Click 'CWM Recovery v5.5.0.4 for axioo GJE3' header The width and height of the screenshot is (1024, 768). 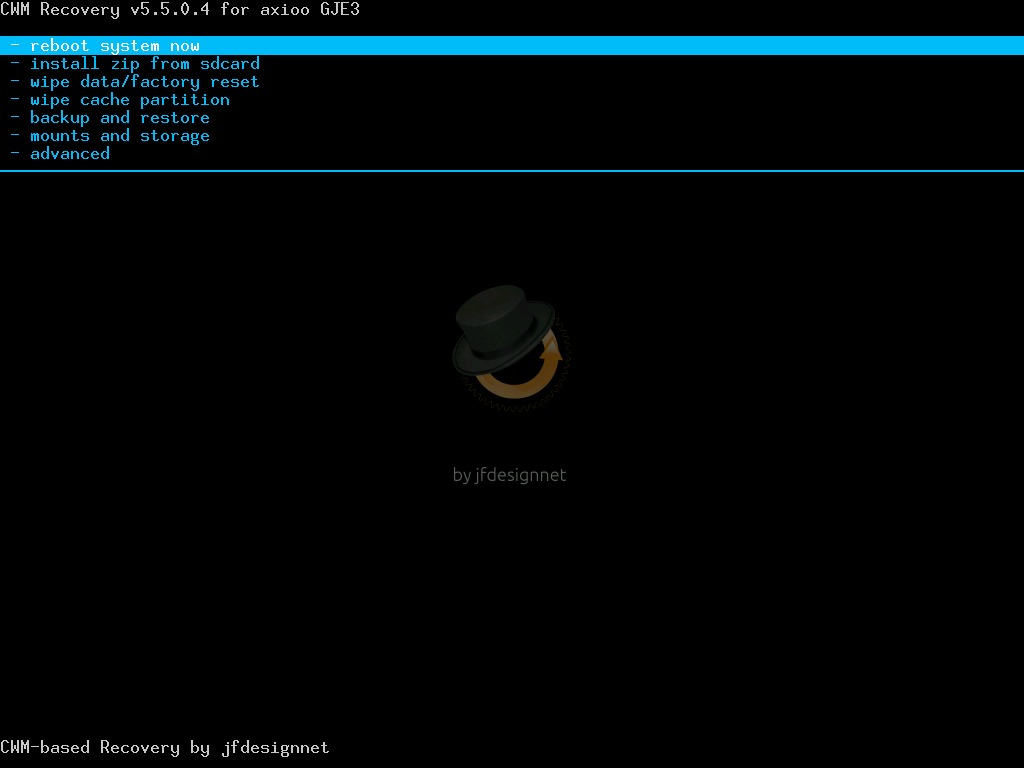180,10
